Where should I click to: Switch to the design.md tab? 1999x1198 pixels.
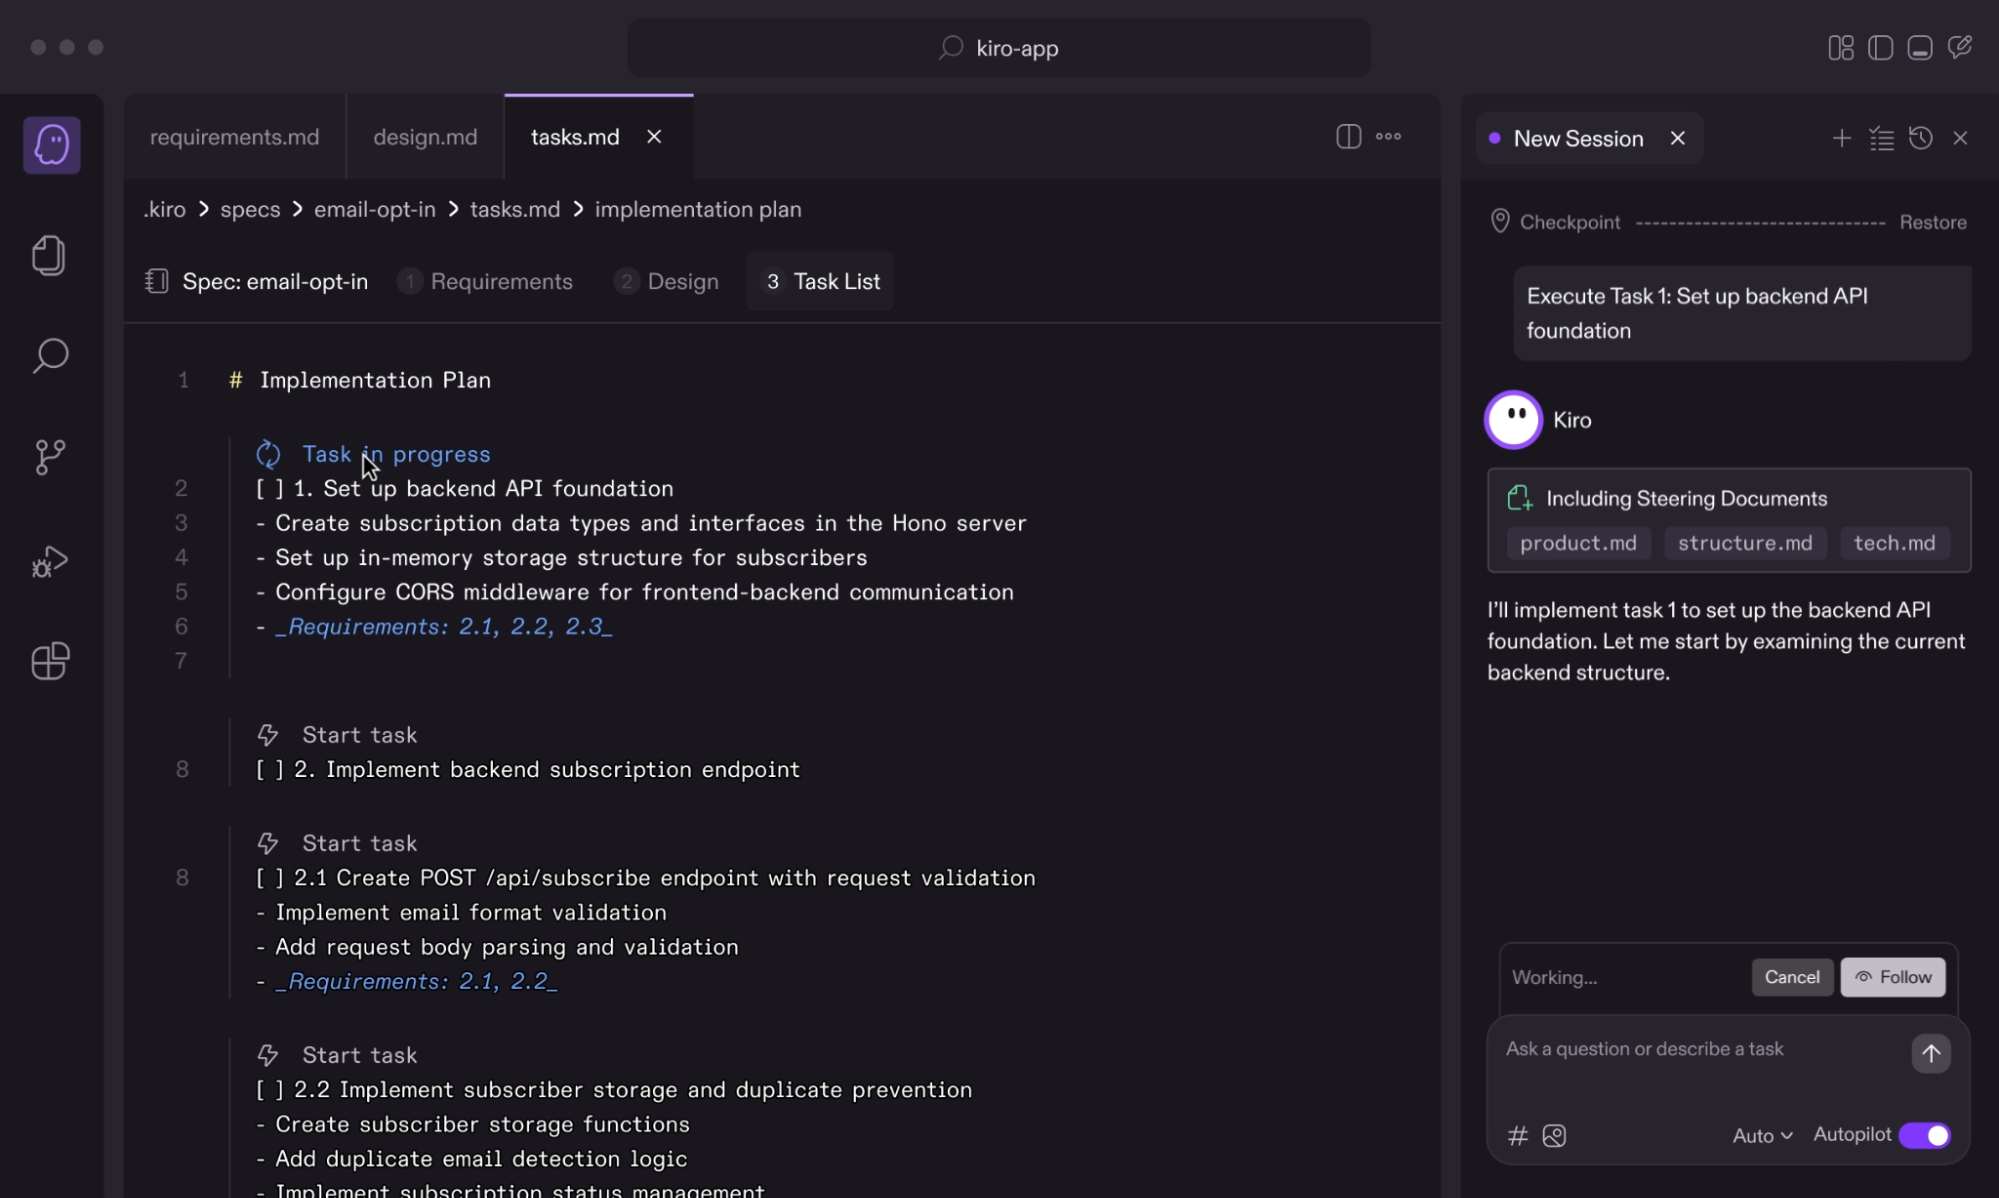tap(425, 136)
